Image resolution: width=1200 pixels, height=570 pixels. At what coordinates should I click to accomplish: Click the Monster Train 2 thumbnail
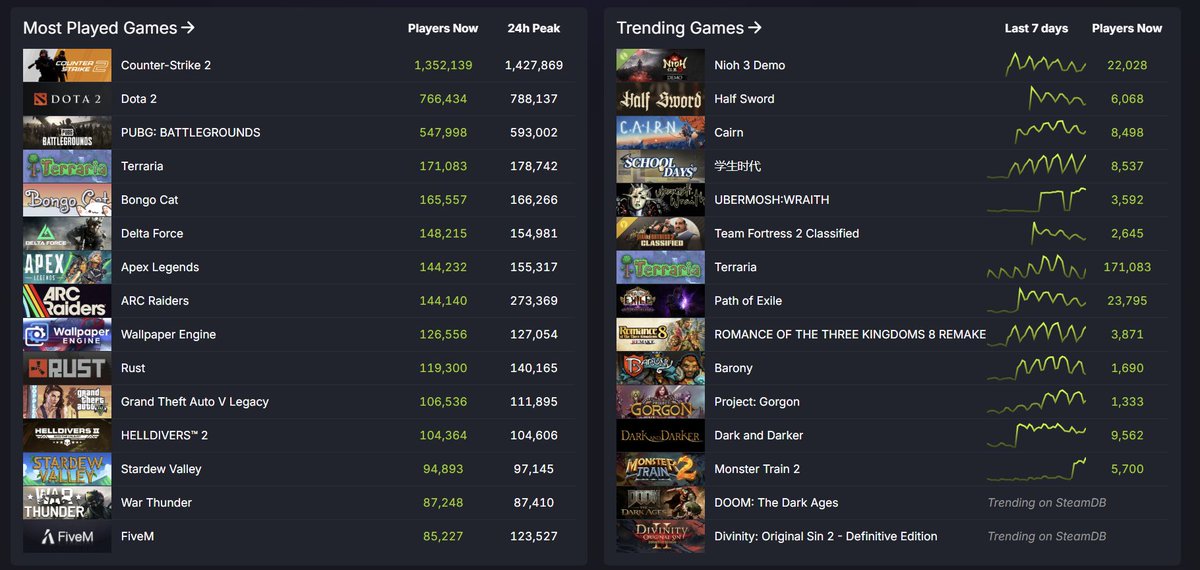click(660, 469)
